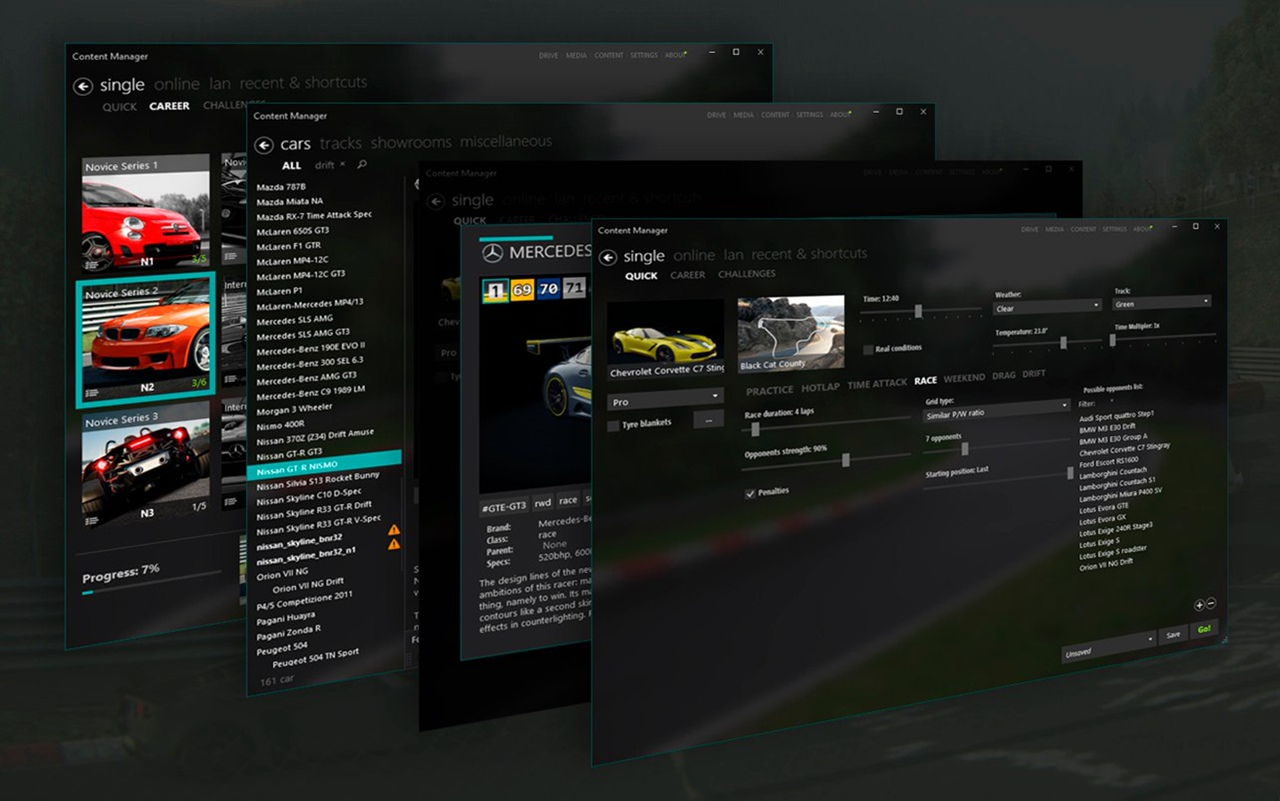Click the back arrow in the career window
Screen dimensions: 1280x801
pyautogui.click(x=83, y=87)
